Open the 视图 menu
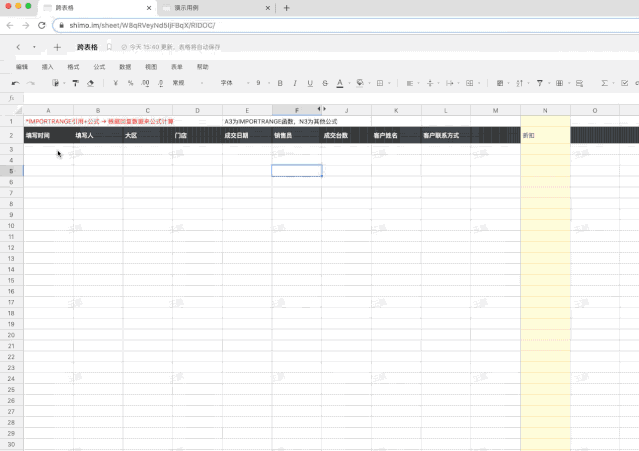 pos(151,67)
